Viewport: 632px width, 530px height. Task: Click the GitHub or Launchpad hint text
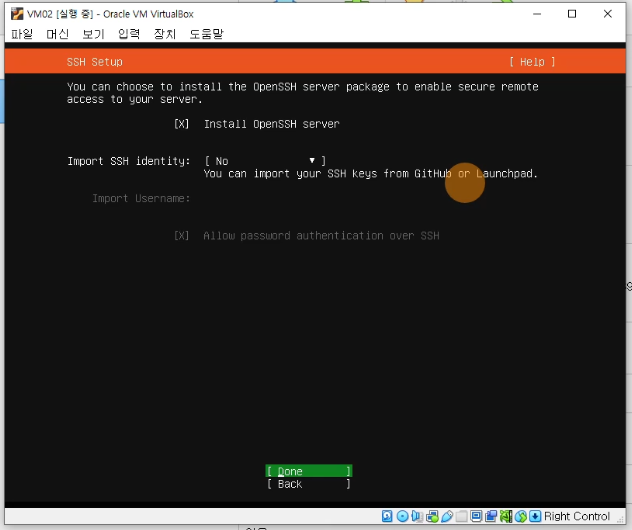pos(370,174)
